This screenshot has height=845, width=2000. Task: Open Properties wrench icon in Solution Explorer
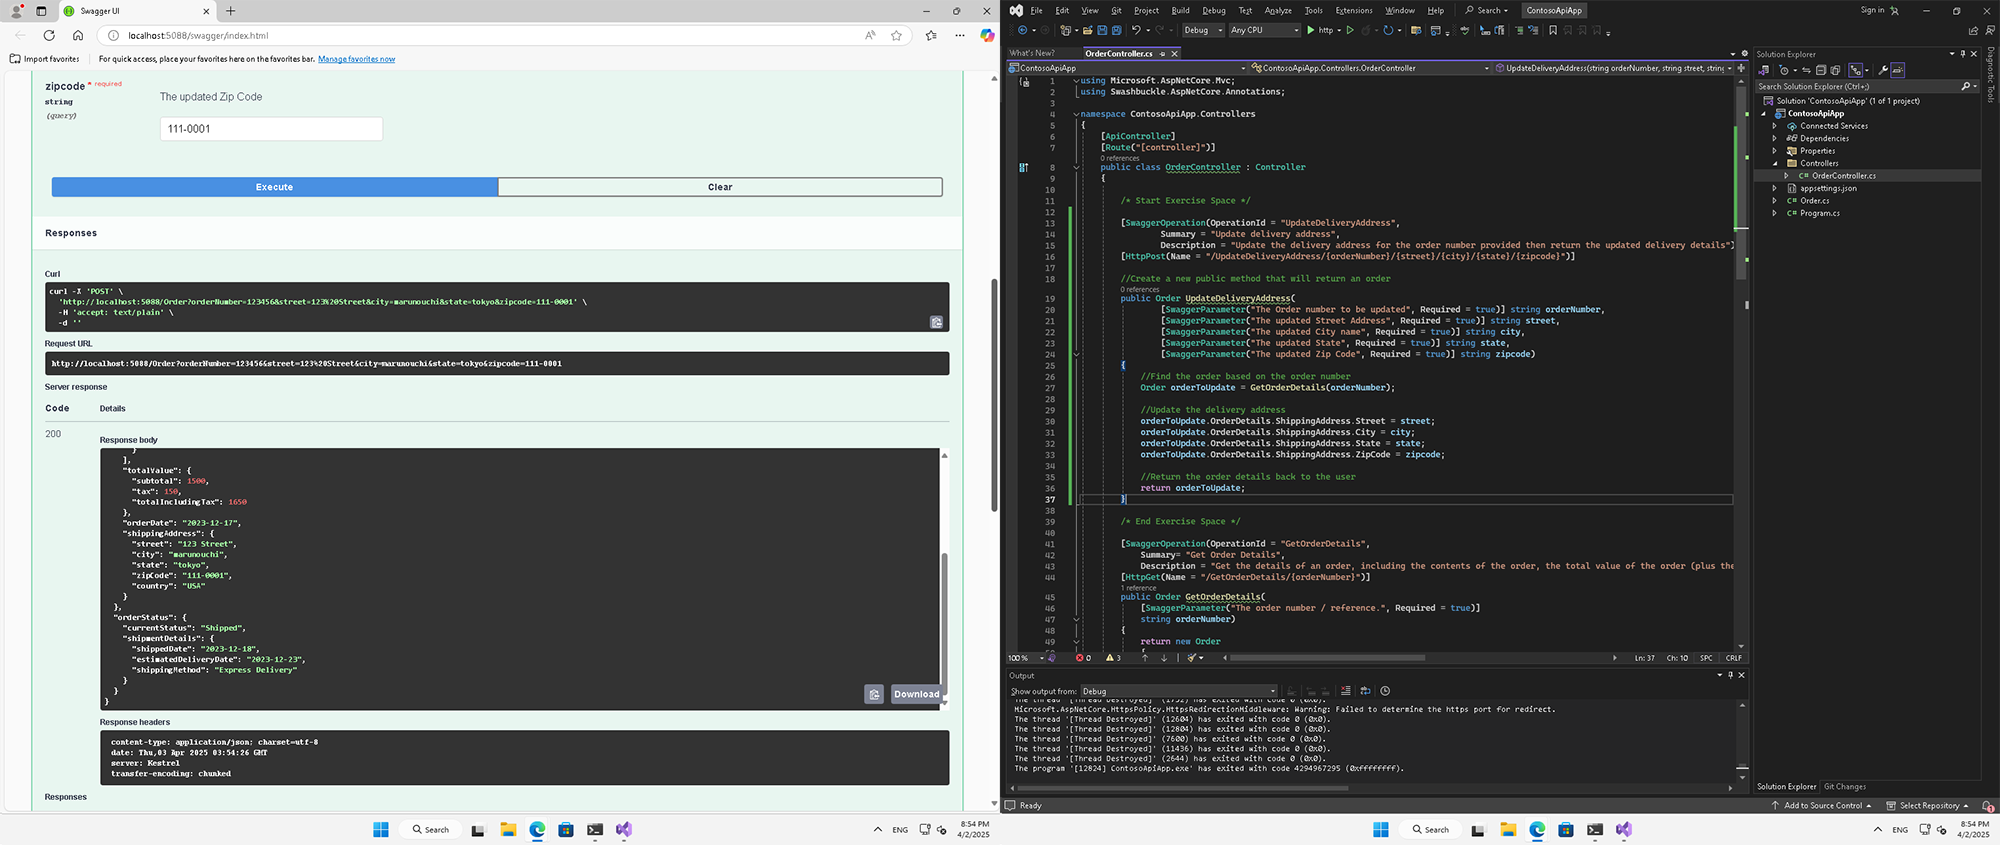[1883, 70]
